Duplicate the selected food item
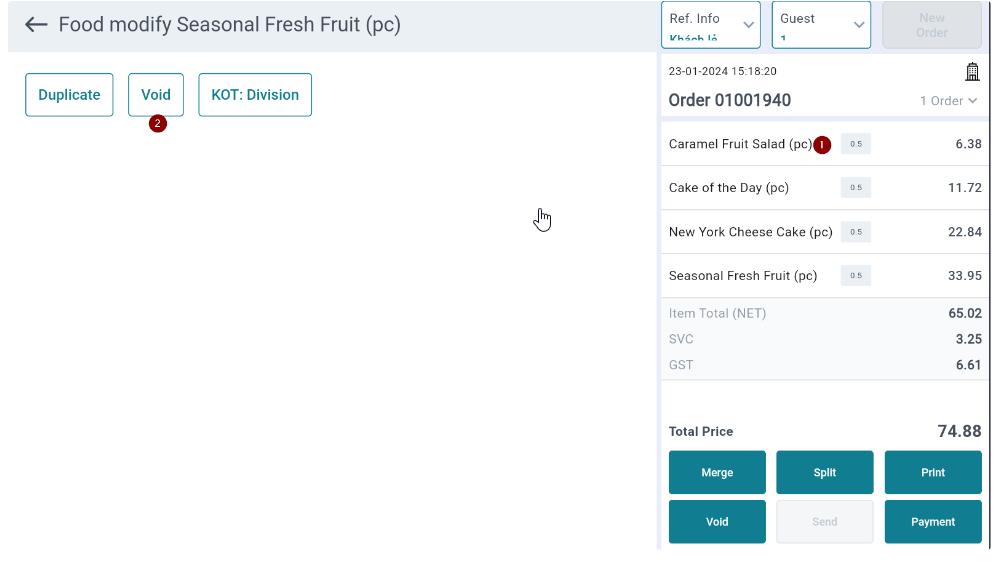 point(69,95)
